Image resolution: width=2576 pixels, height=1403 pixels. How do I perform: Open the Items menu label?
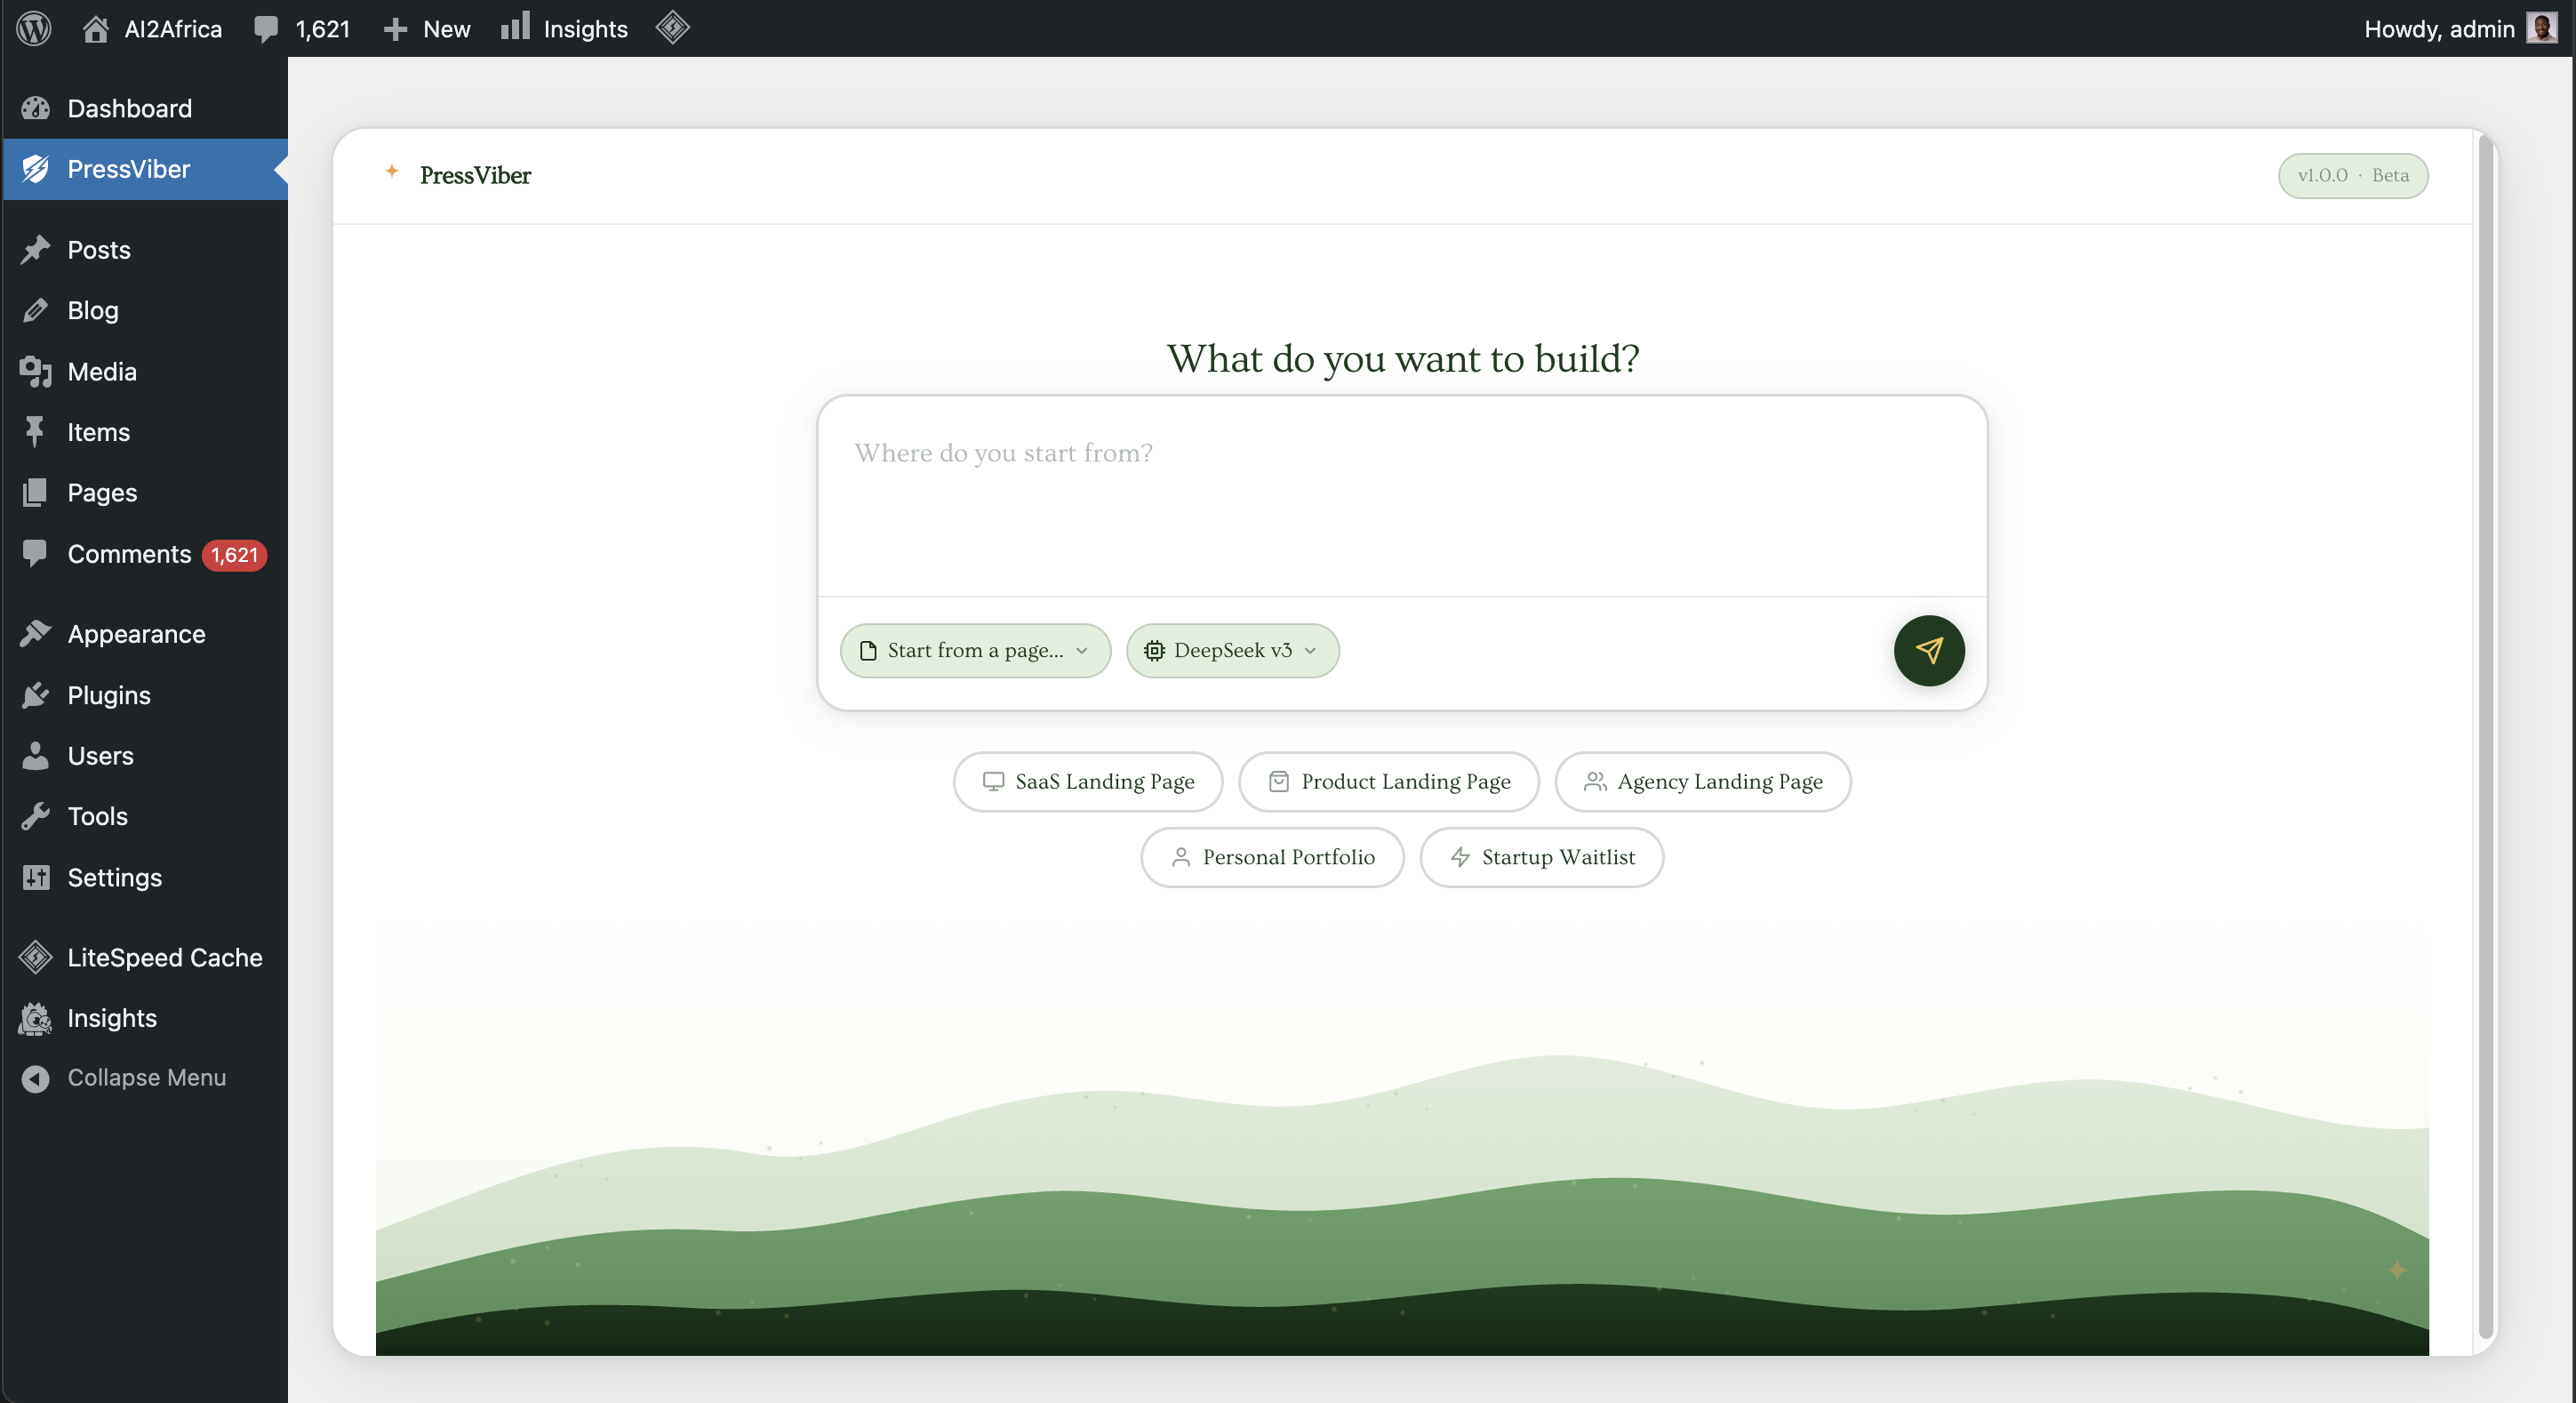point(98,432)
